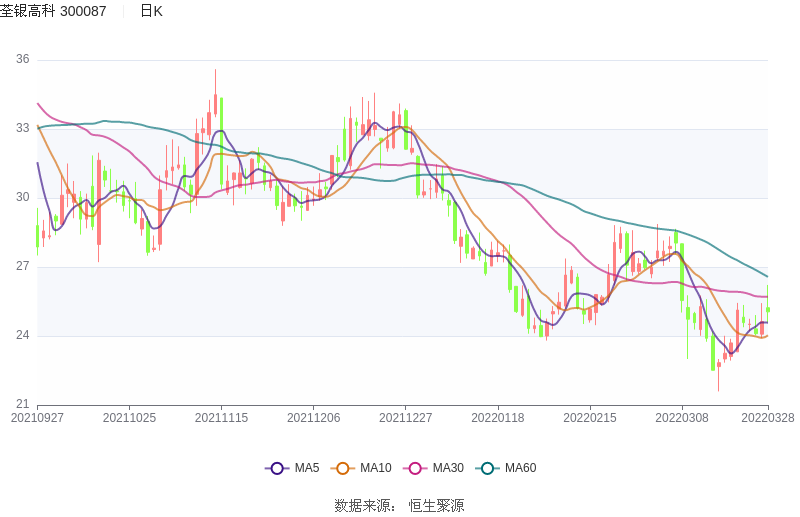The width and height of the screenshot is (800, 517).
Task: Click the 21 price label on the y-axis
Action: point(22,404)
